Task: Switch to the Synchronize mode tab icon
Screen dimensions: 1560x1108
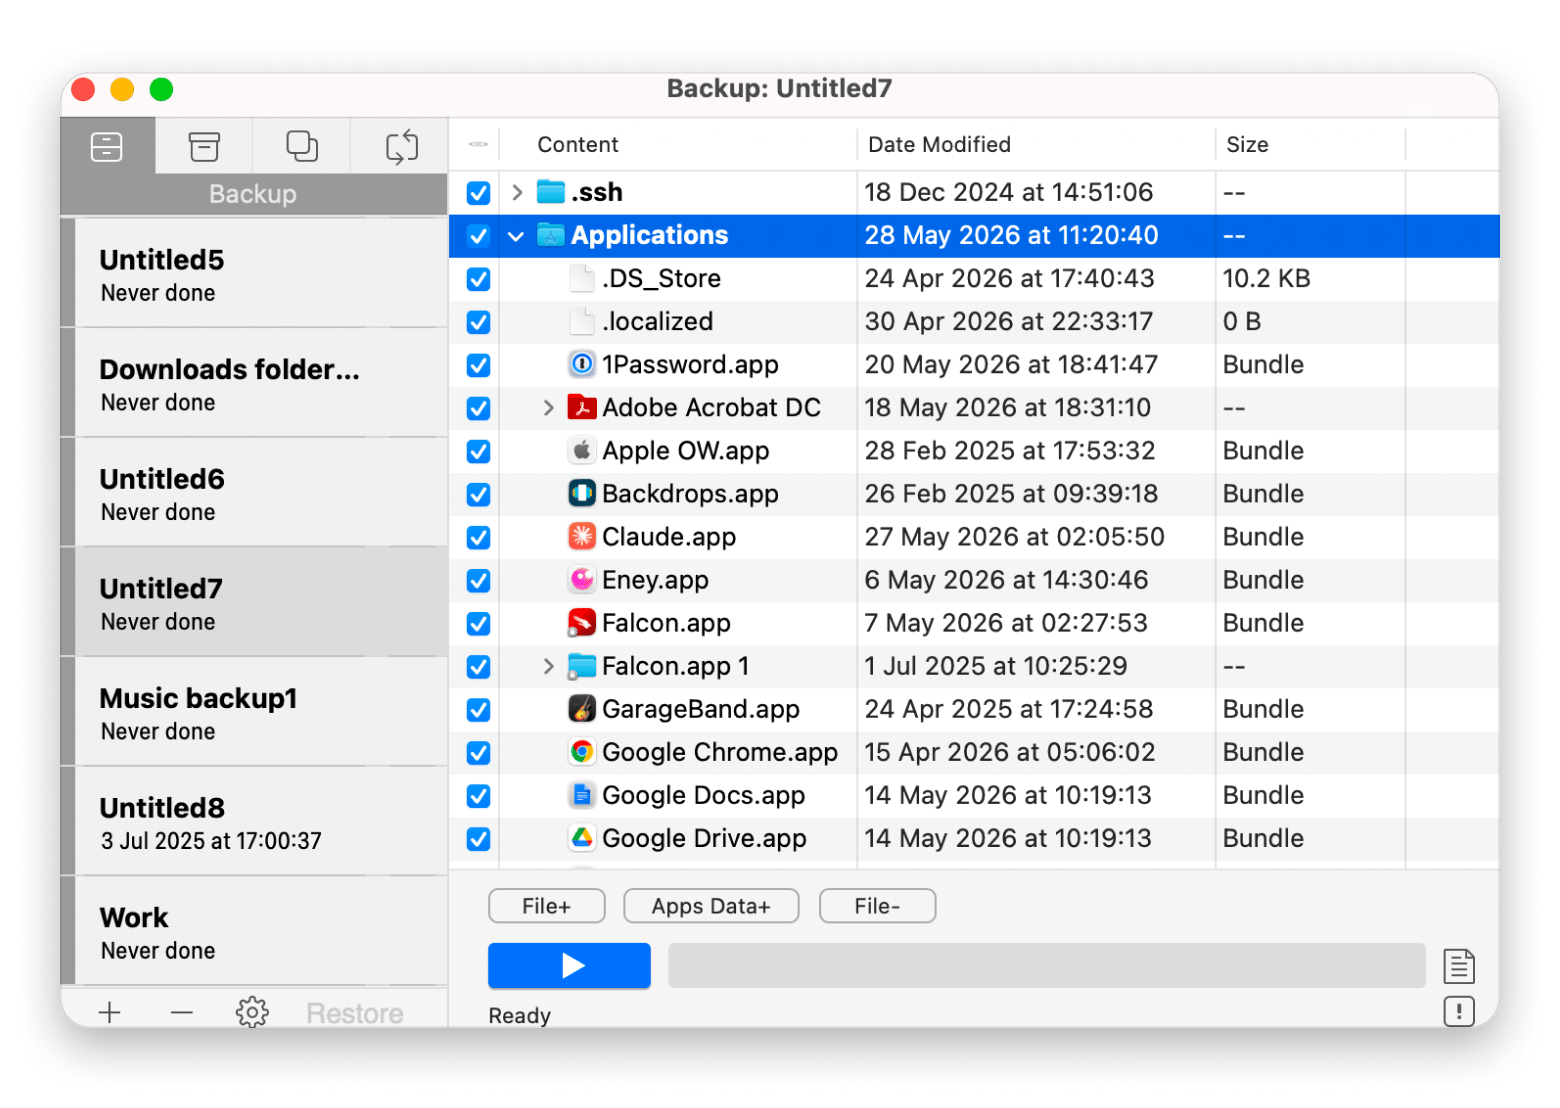Action: 401,146
